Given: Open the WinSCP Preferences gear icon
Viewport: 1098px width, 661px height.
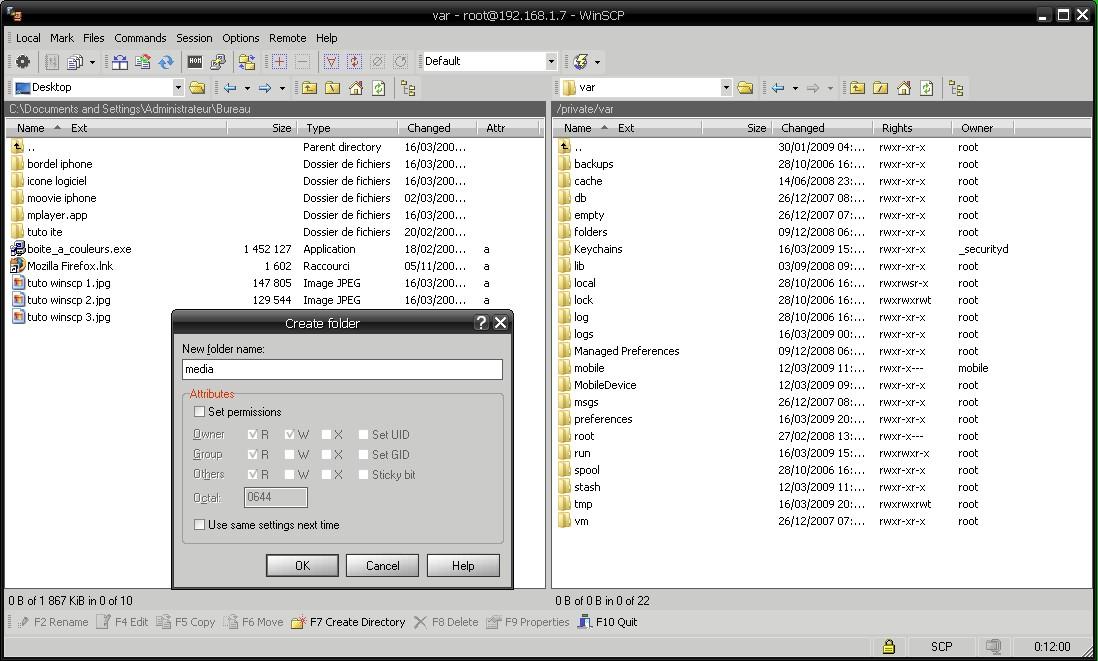Looking at the screenshot, I should coord(20,61).
